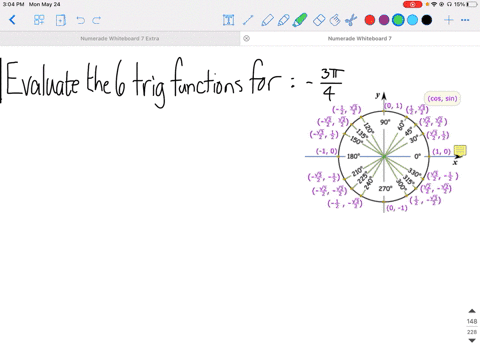480x360 pixels.
Task: Select the unit circle diagram image
Action: tap(384, 156)
